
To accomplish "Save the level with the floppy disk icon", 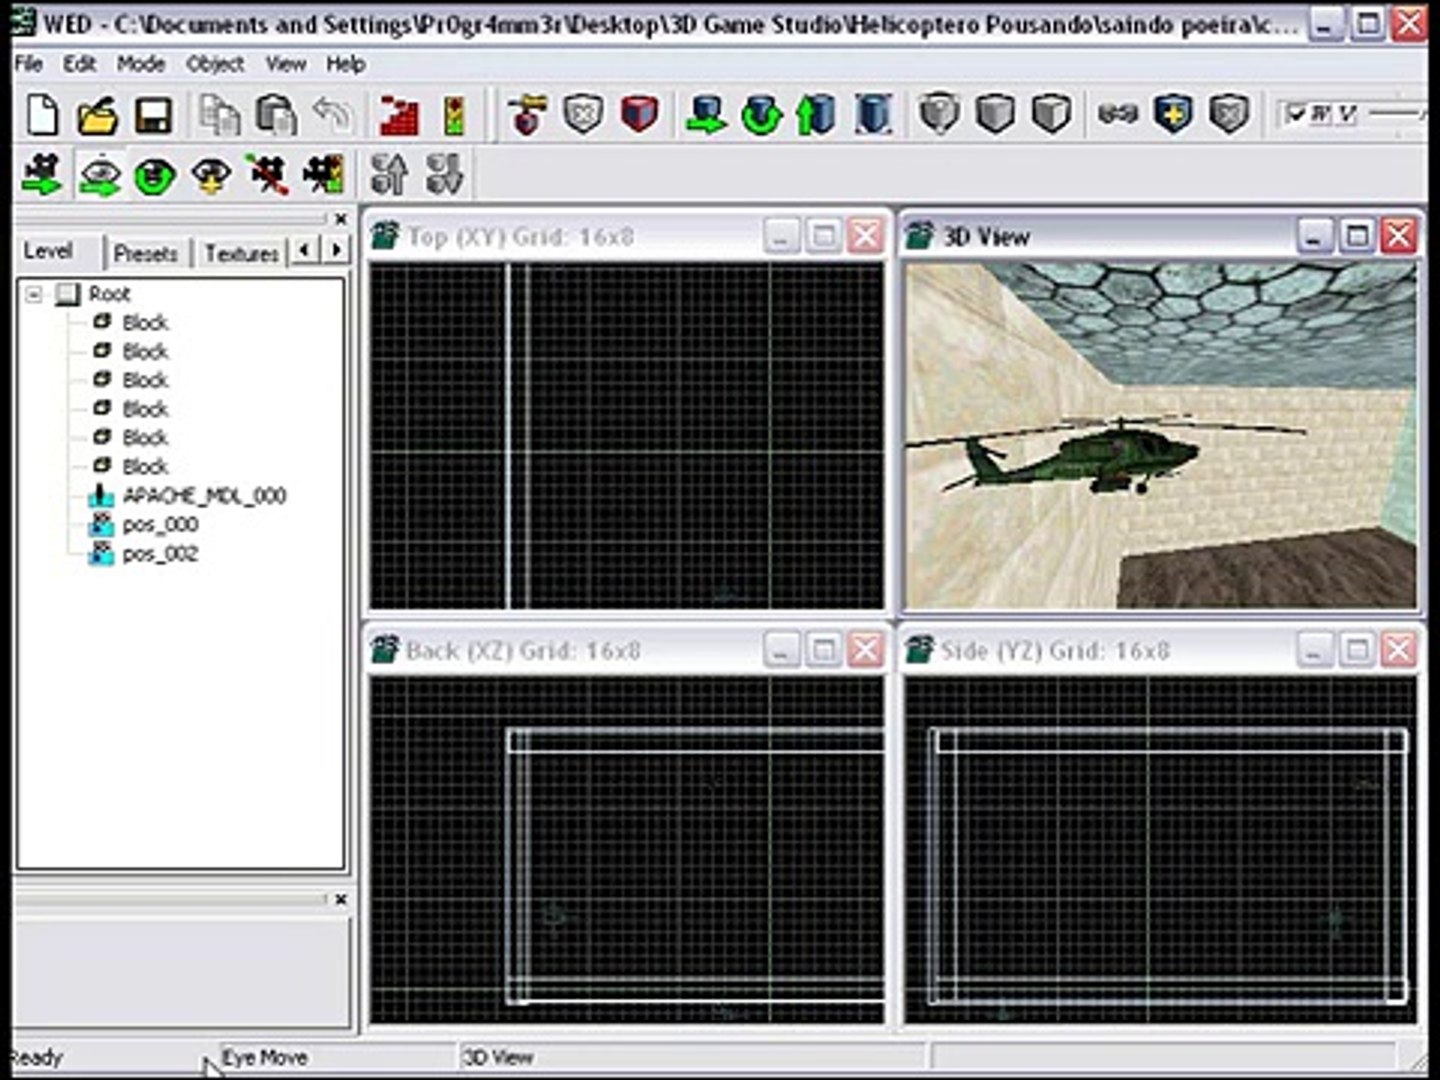I will pos(153,115).
